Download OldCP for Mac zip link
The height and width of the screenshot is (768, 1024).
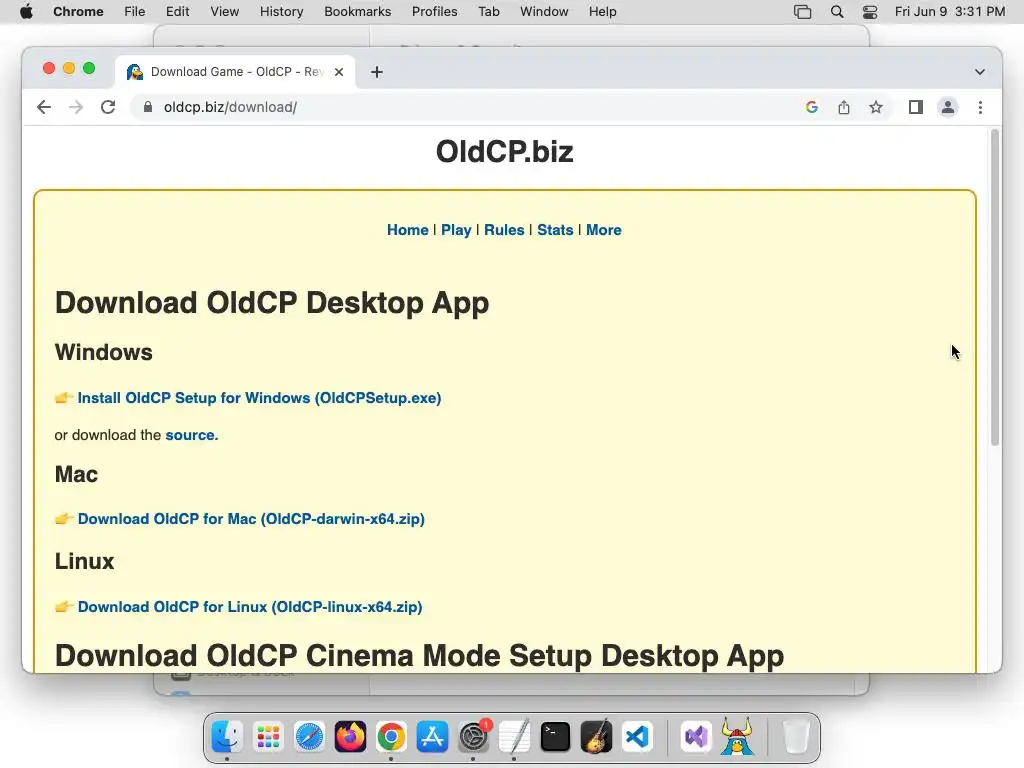[x=251, y=519]
